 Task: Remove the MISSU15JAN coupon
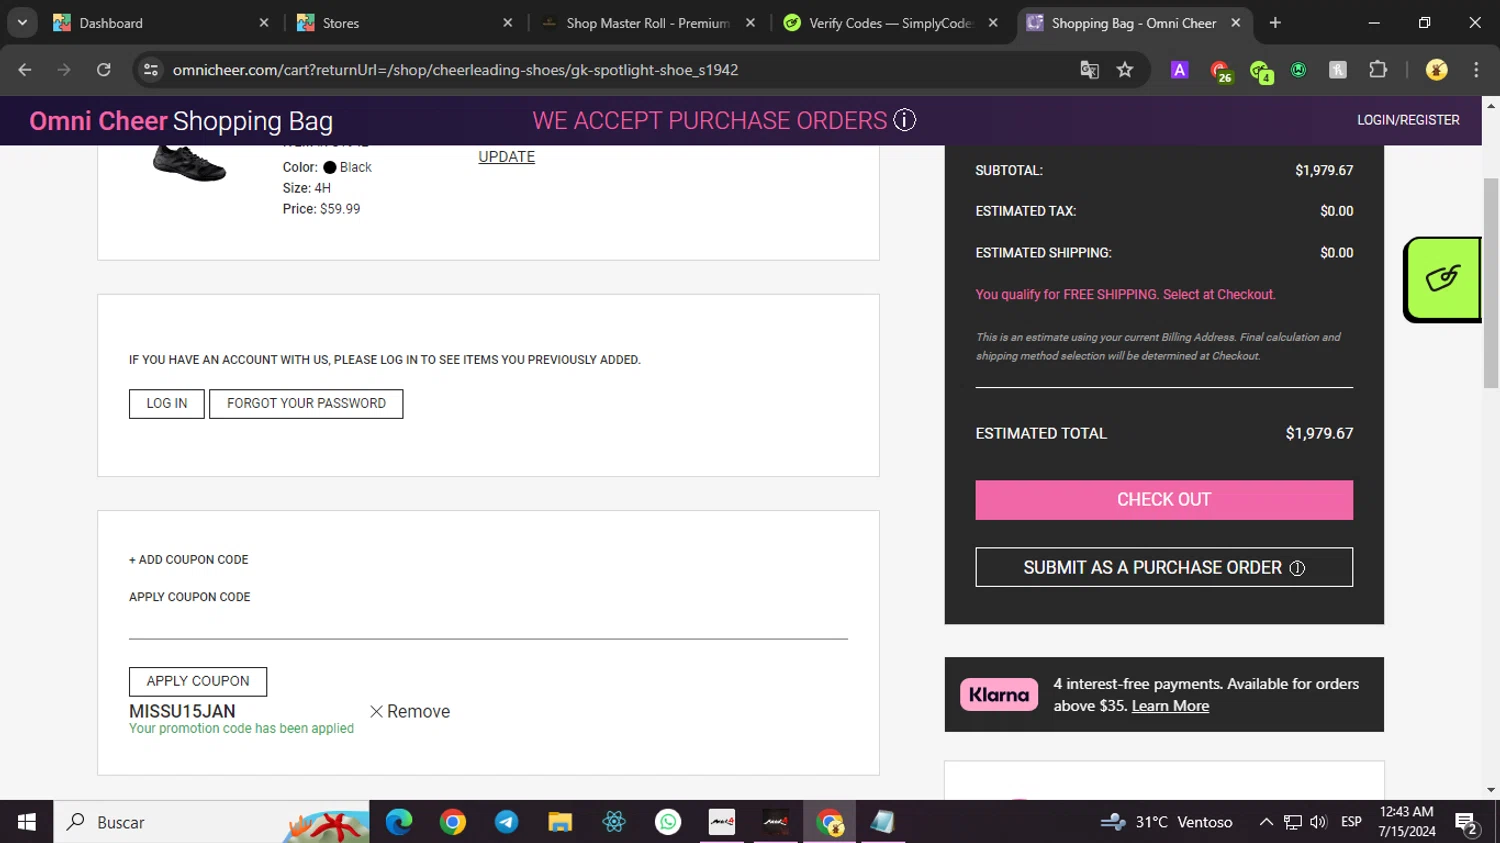point(410,712)
